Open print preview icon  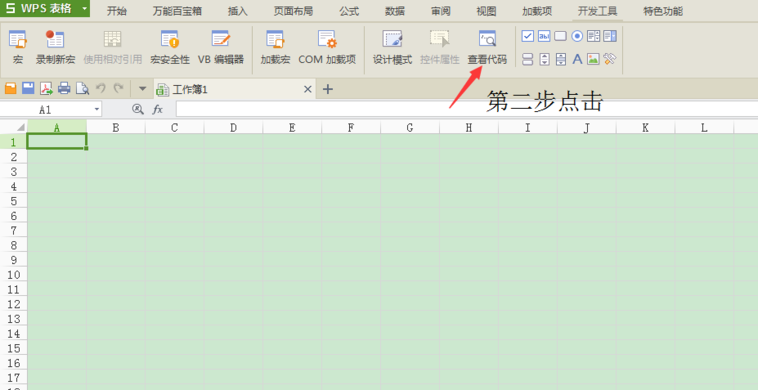click(83, 88)
